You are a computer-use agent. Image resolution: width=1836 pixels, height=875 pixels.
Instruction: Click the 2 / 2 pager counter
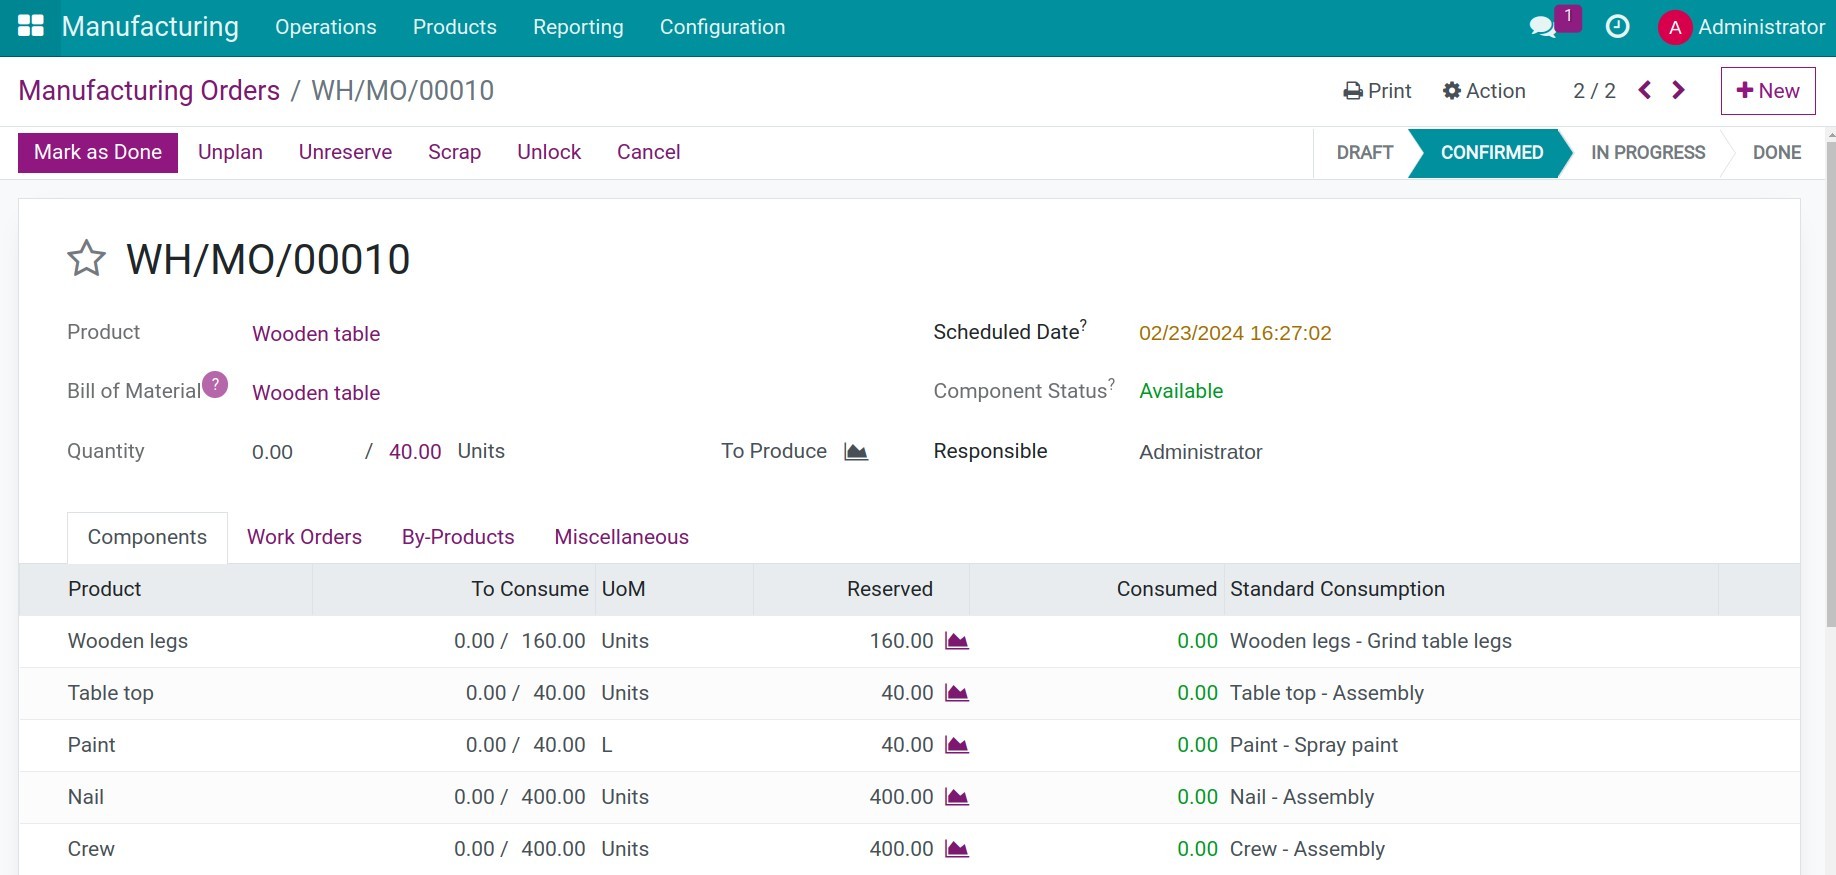coord(1594,91)
